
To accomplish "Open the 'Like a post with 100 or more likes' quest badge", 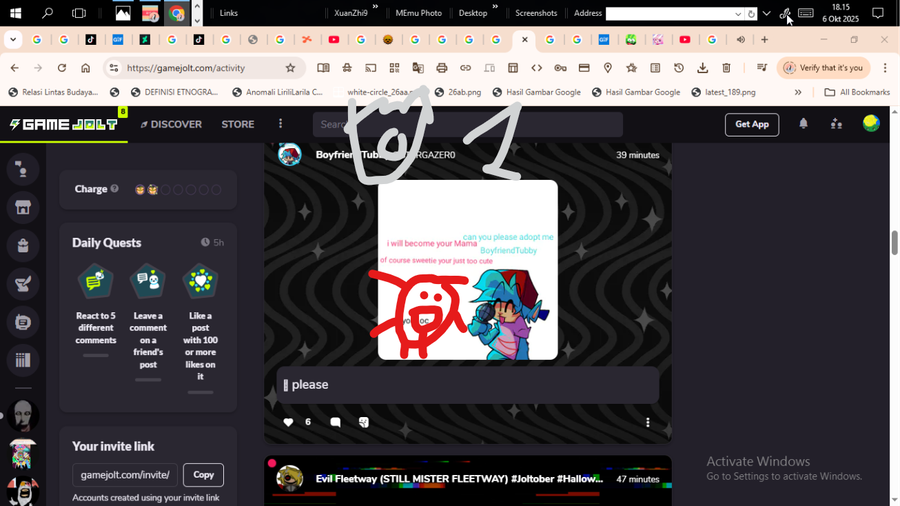I will click(x=200, y=281).
